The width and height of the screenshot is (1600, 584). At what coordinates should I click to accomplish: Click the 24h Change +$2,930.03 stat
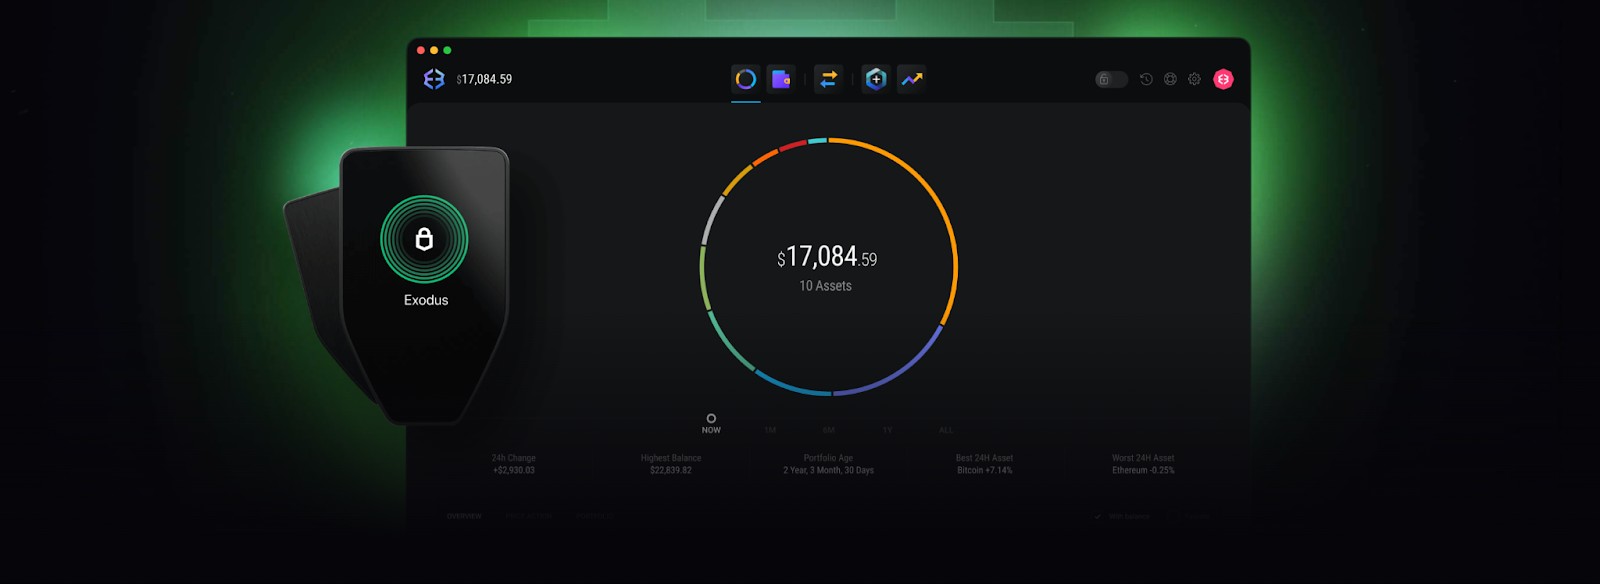coord(514,464)
